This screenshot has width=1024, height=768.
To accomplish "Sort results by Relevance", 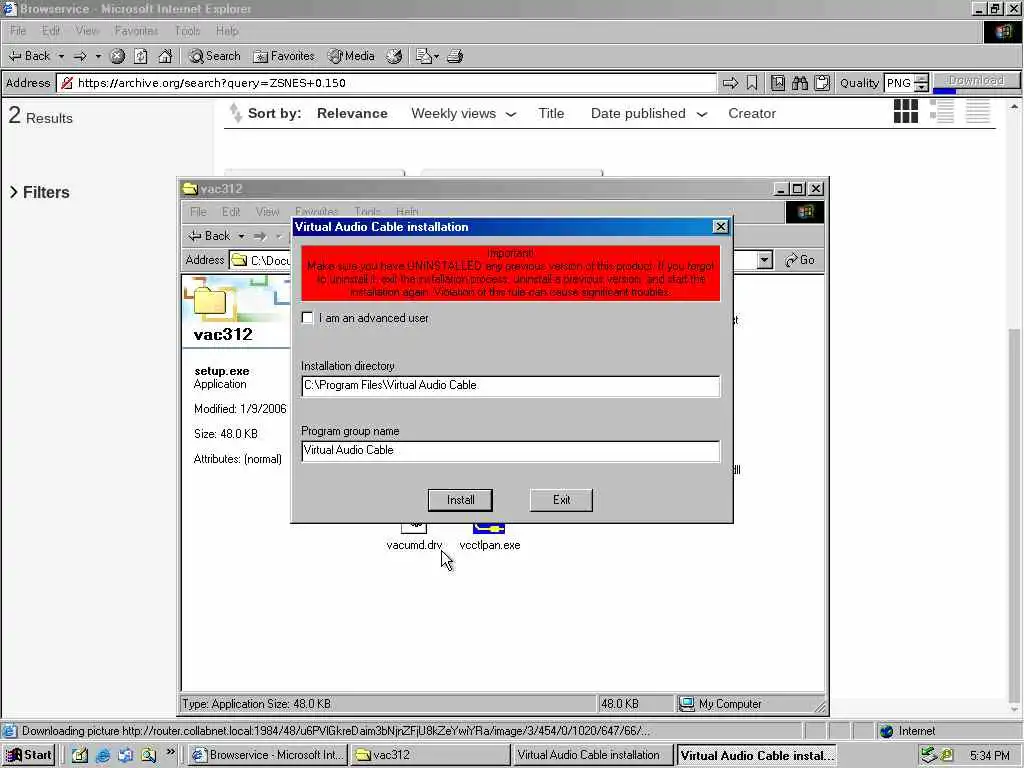I will click(x=352, y=114).
